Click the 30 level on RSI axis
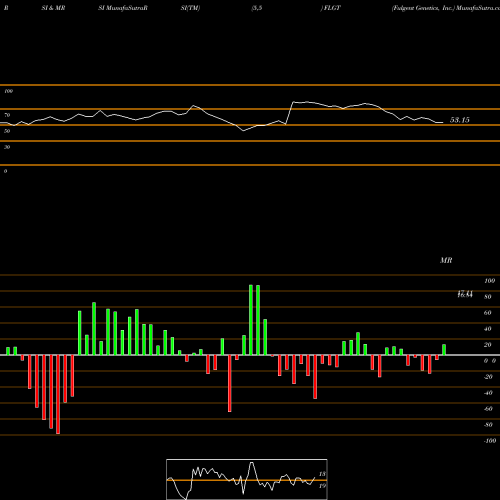Image resolution: width=500 pixels, height=500 pixels. coord(7,147)
